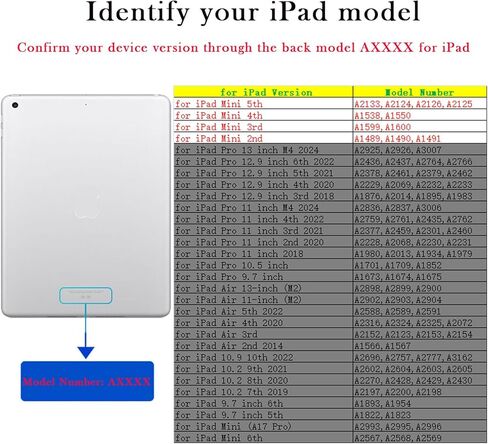
Task: Select the 'for iPad Mini 4th' row label
Action: click(x=219, y=116)
